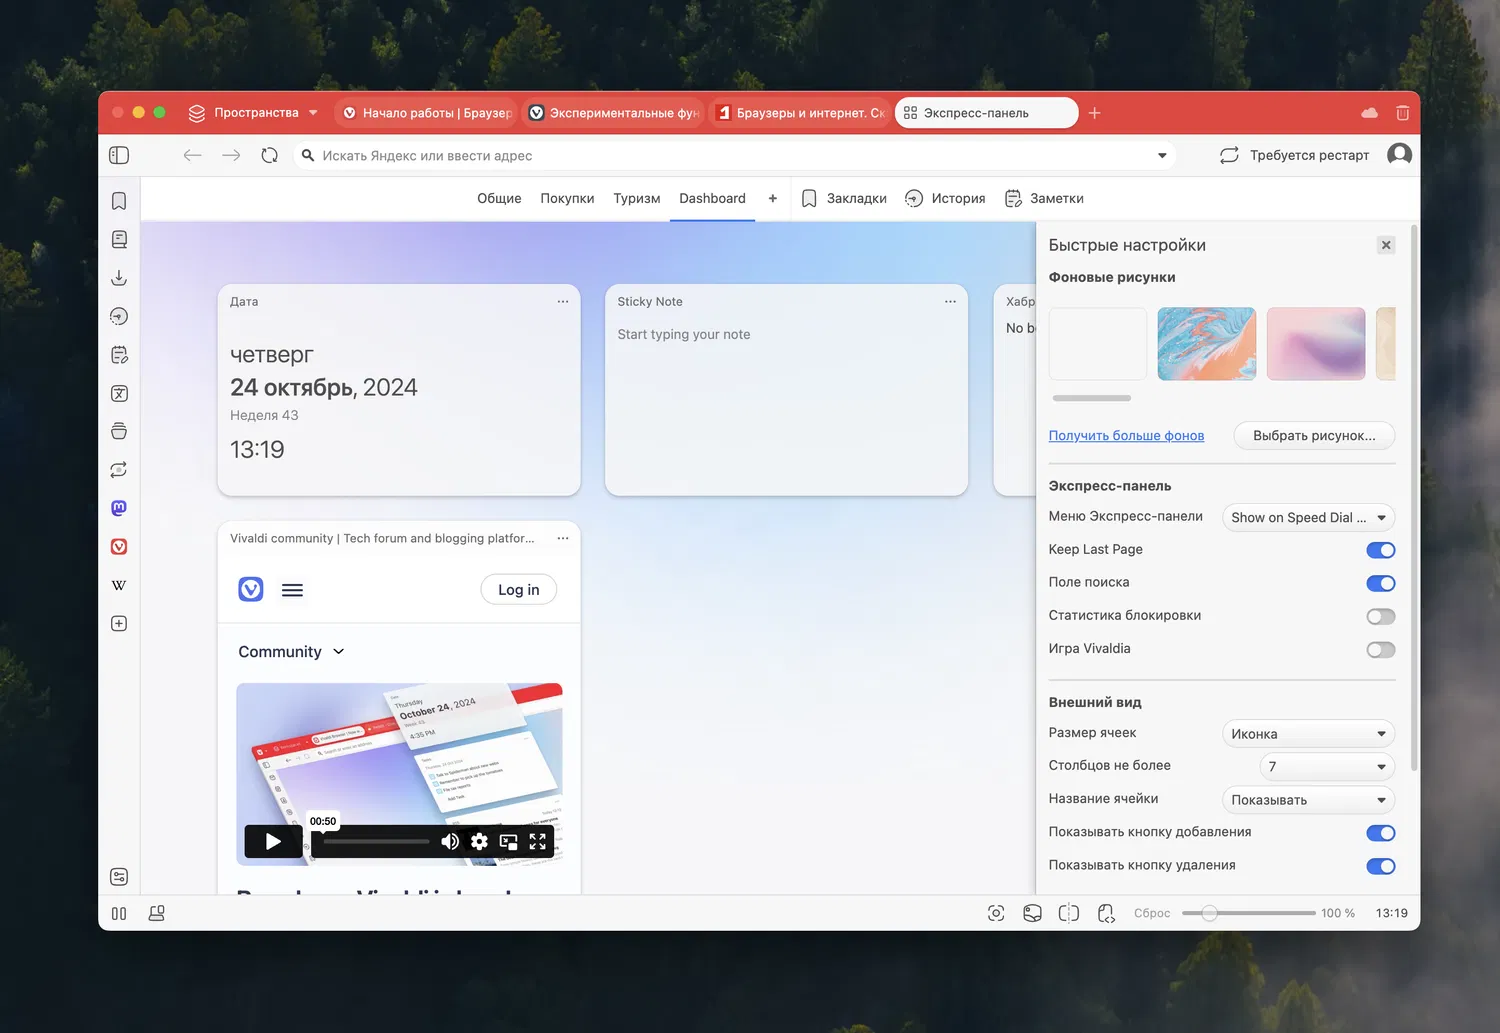Open page actions code icon
The height and width of the screenshot is (1033, 1500).
pos(1106,913)
